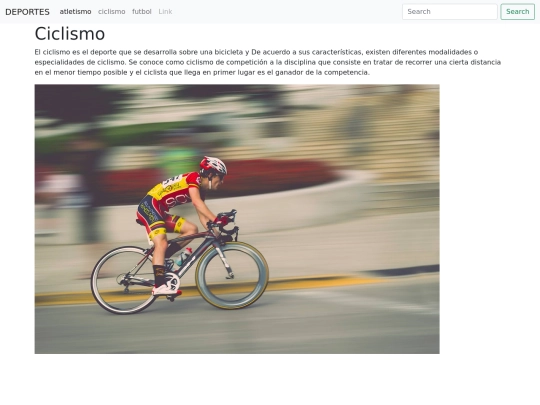Click the greyed-out Link nav item
Image resolution: width=540 pixels, height=405 pixels.
pos(165,12)
